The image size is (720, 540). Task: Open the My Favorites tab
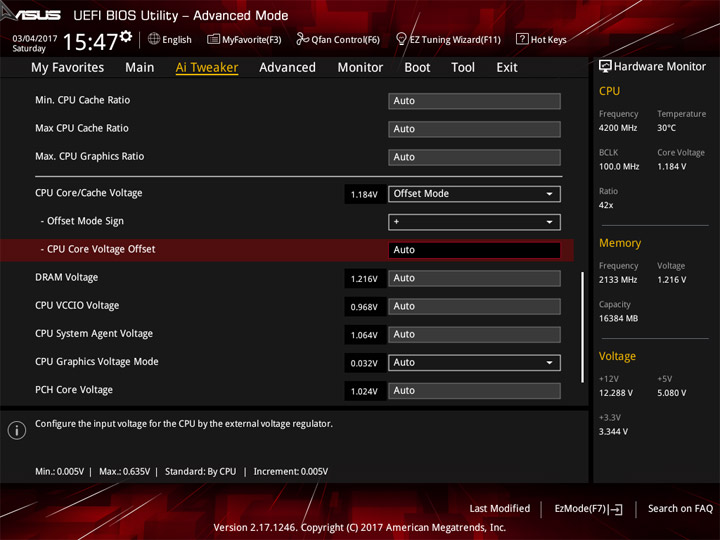[68, 68]
